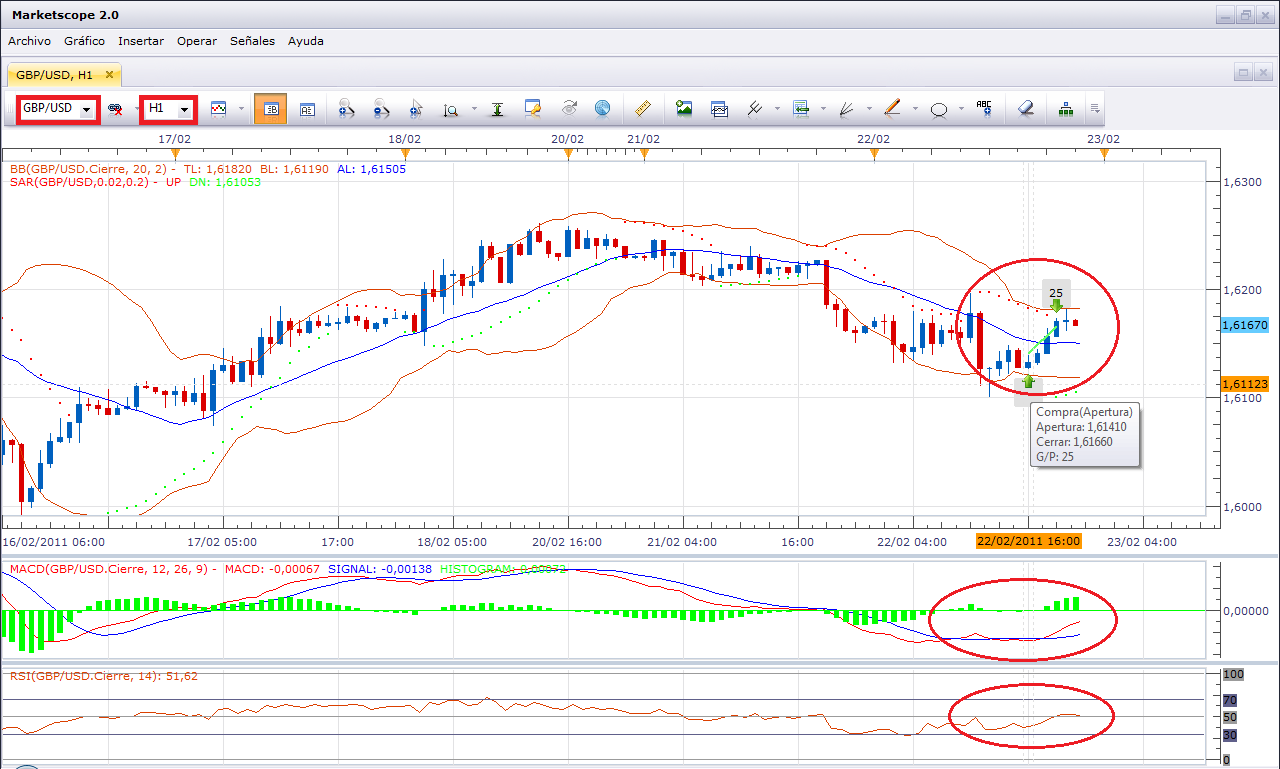Open the Insertar menu
The height and width of the screenshot is (769, 1280).
click(x=141, y=41)
